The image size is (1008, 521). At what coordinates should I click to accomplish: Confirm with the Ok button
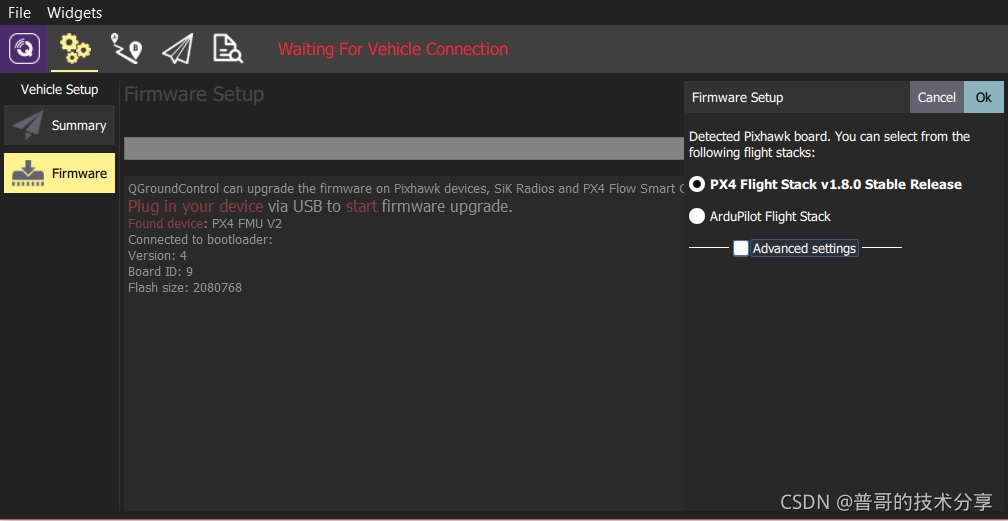coord(984,97)
